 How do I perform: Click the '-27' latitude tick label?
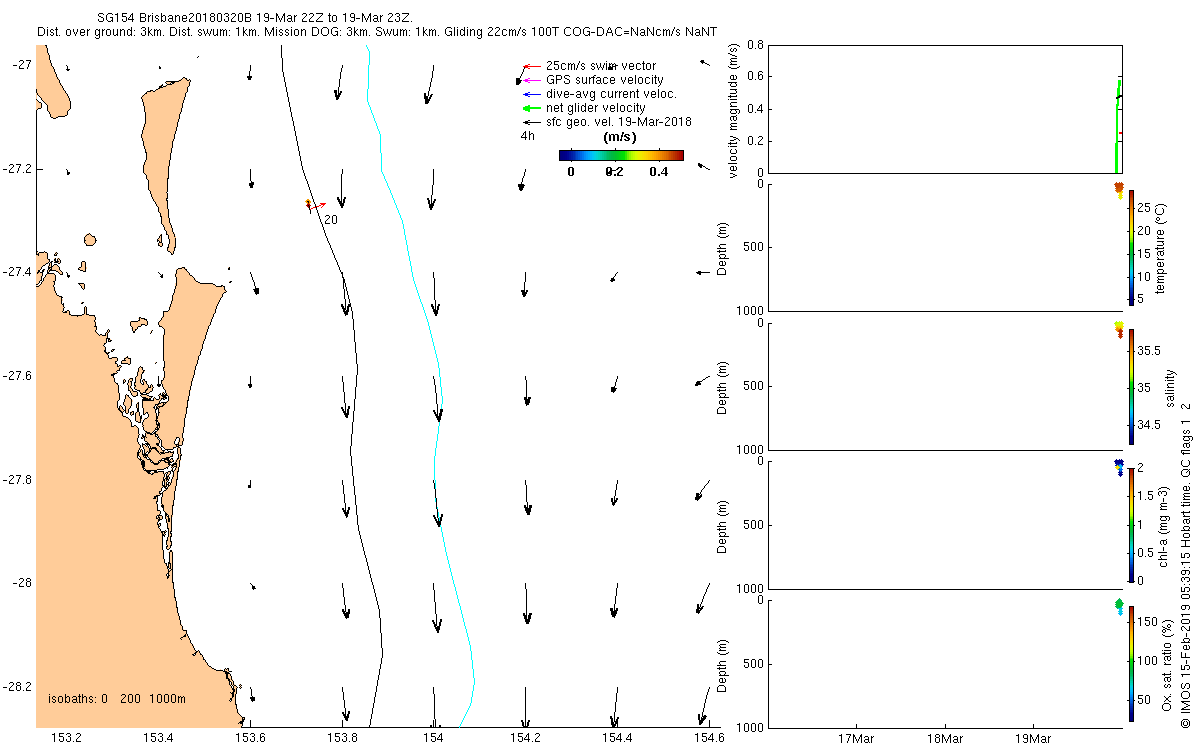pyautogui.click(x=23, y=65)
